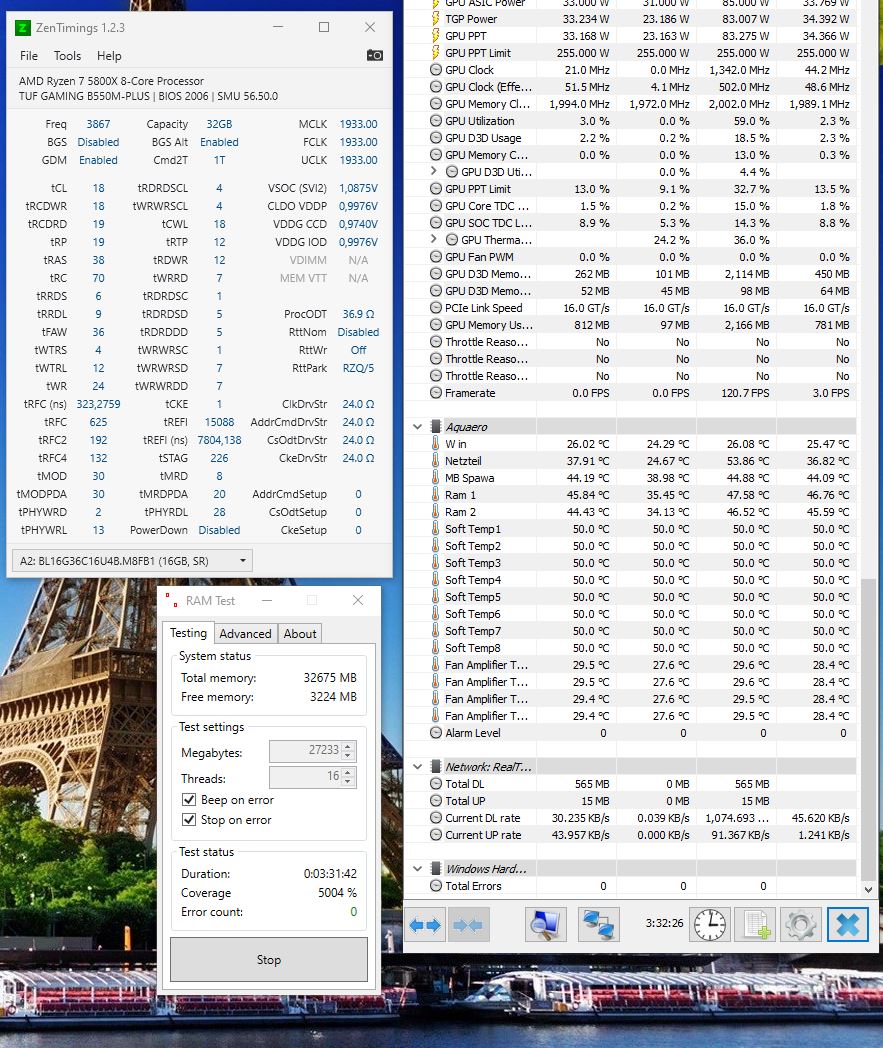Click the chip icon beside Aquaero group
883x1048 pixels.
click(x=436, y=426)
